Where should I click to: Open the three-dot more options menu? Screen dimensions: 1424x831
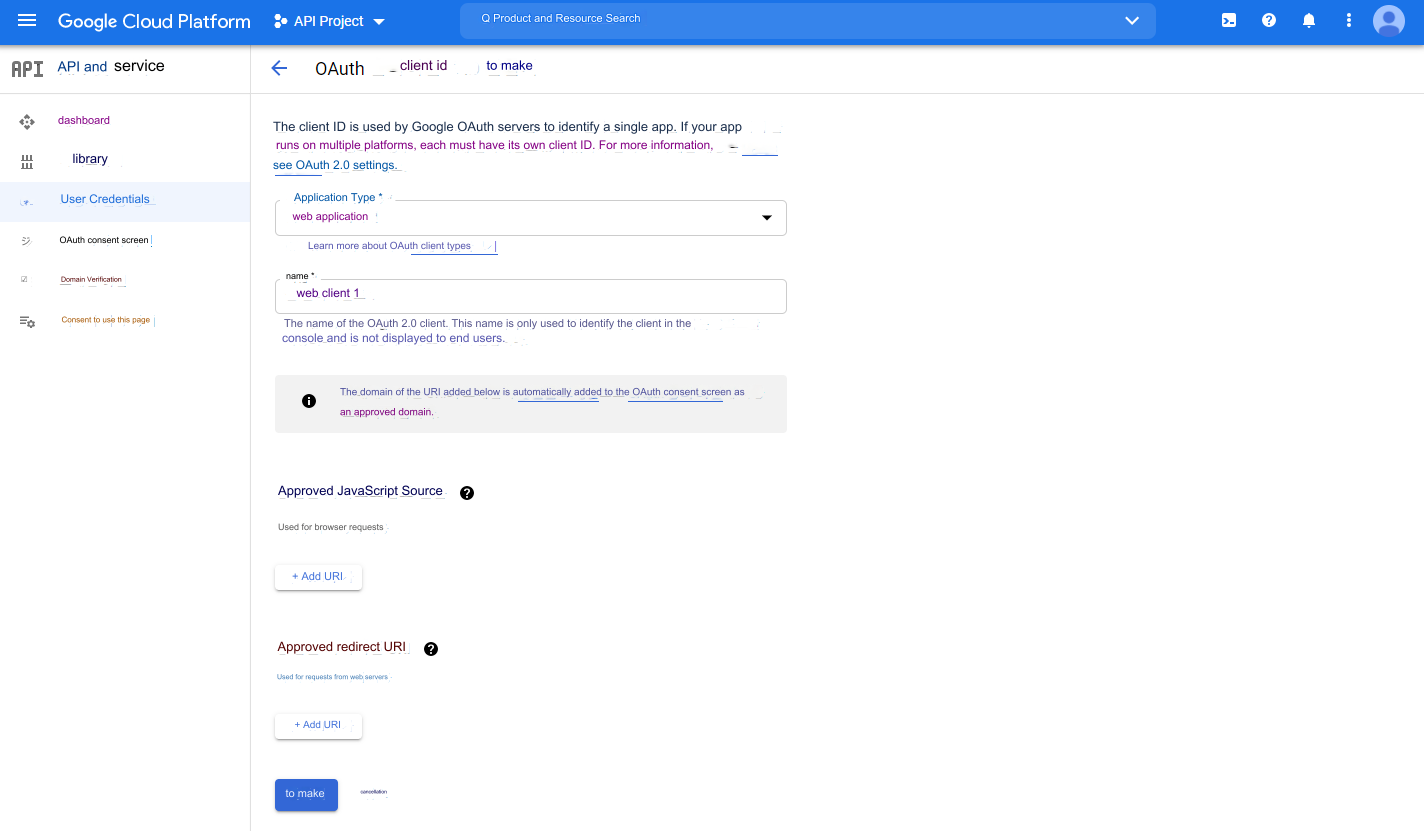[1349, 20]
